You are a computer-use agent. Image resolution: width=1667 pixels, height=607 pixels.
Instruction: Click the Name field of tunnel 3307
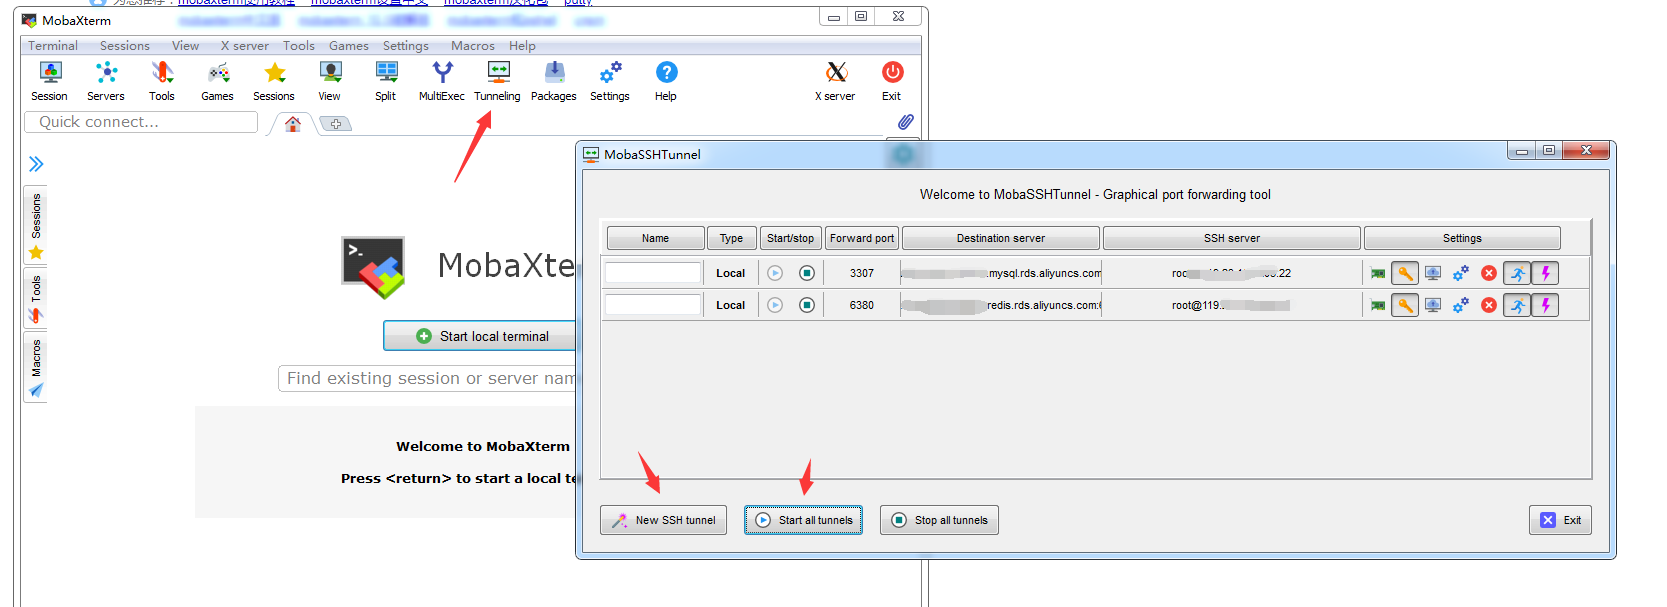(653, 273)
